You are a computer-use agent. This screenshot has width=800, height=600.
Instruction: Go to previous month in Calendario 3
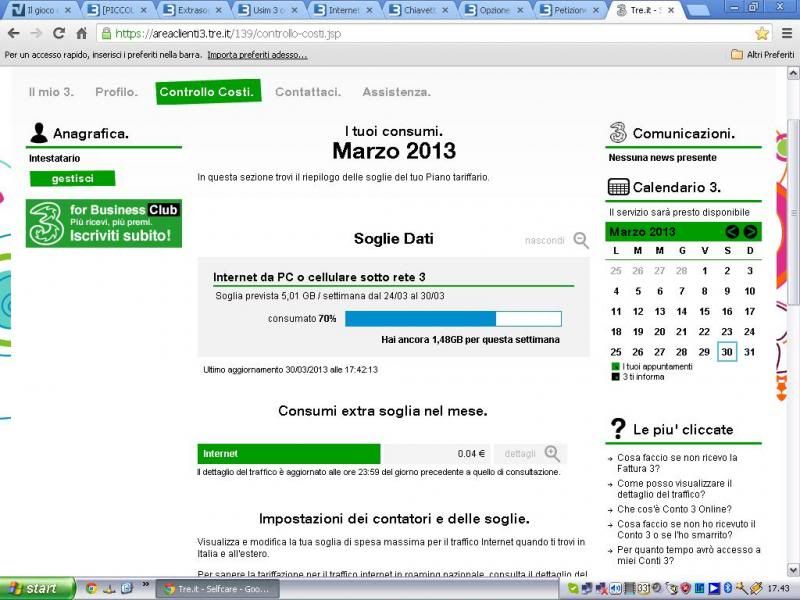732,232
